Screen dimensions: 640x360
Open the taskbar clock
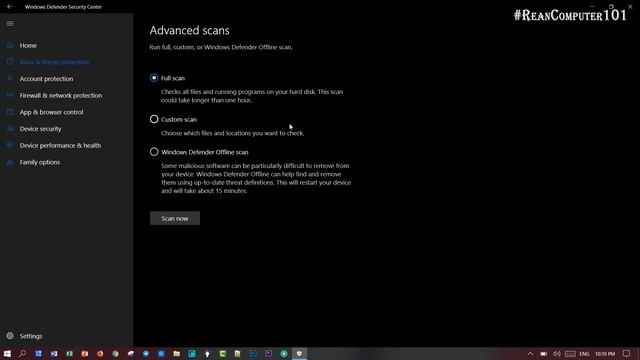tap(604, 353)
